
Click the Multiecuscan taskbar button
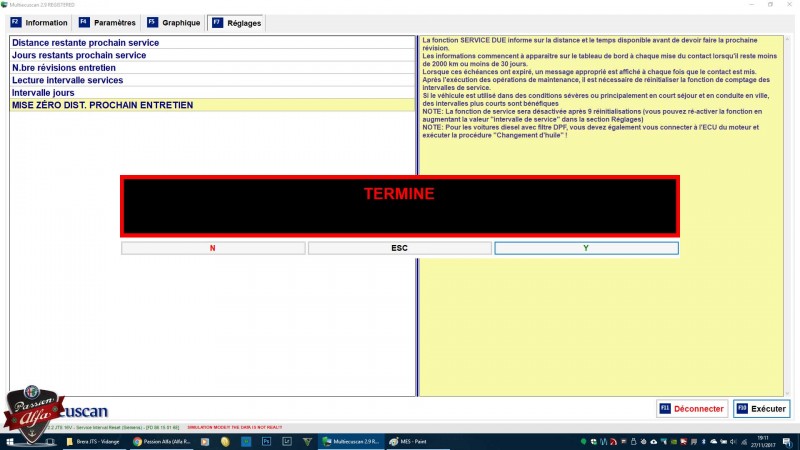[x=350, y=441]
